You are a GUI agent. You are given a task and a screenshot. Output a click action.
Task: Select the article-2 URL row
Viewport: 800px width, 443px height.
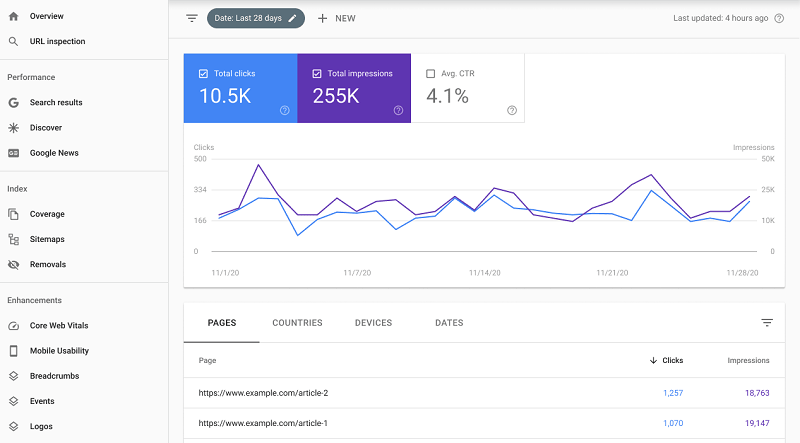pos(484,393)
